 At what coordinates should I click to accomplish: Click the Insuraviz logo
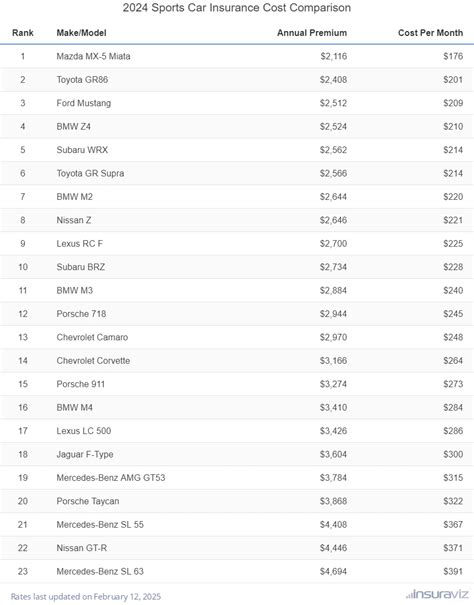coord(437,594)
